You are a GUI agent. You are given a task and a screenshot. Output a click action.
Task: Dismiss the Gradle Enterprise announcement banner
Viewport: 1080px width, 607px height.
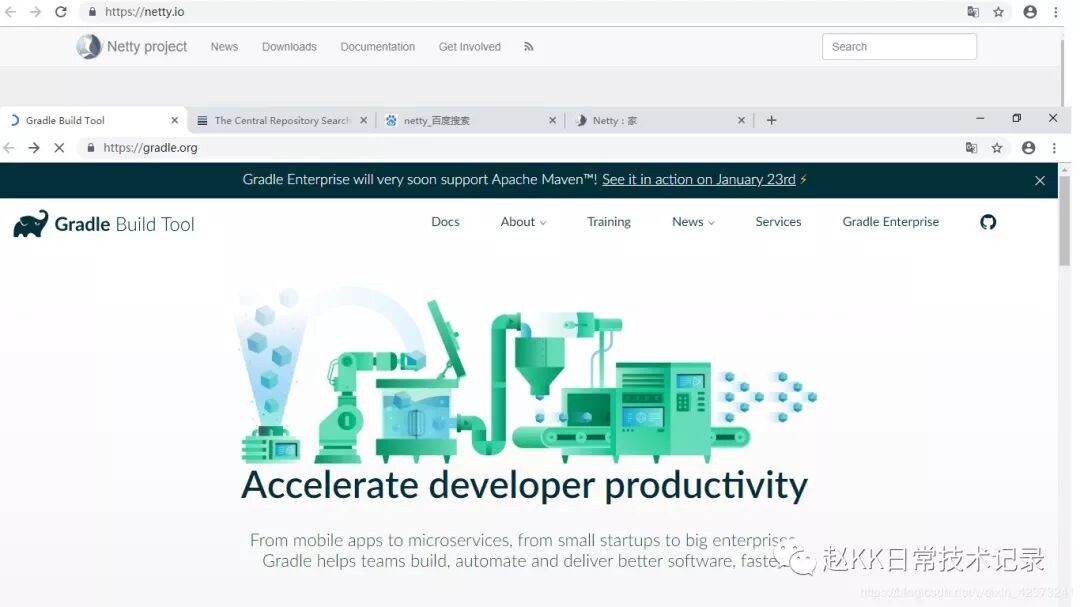pyautogui.click(x=1040, y=181)
